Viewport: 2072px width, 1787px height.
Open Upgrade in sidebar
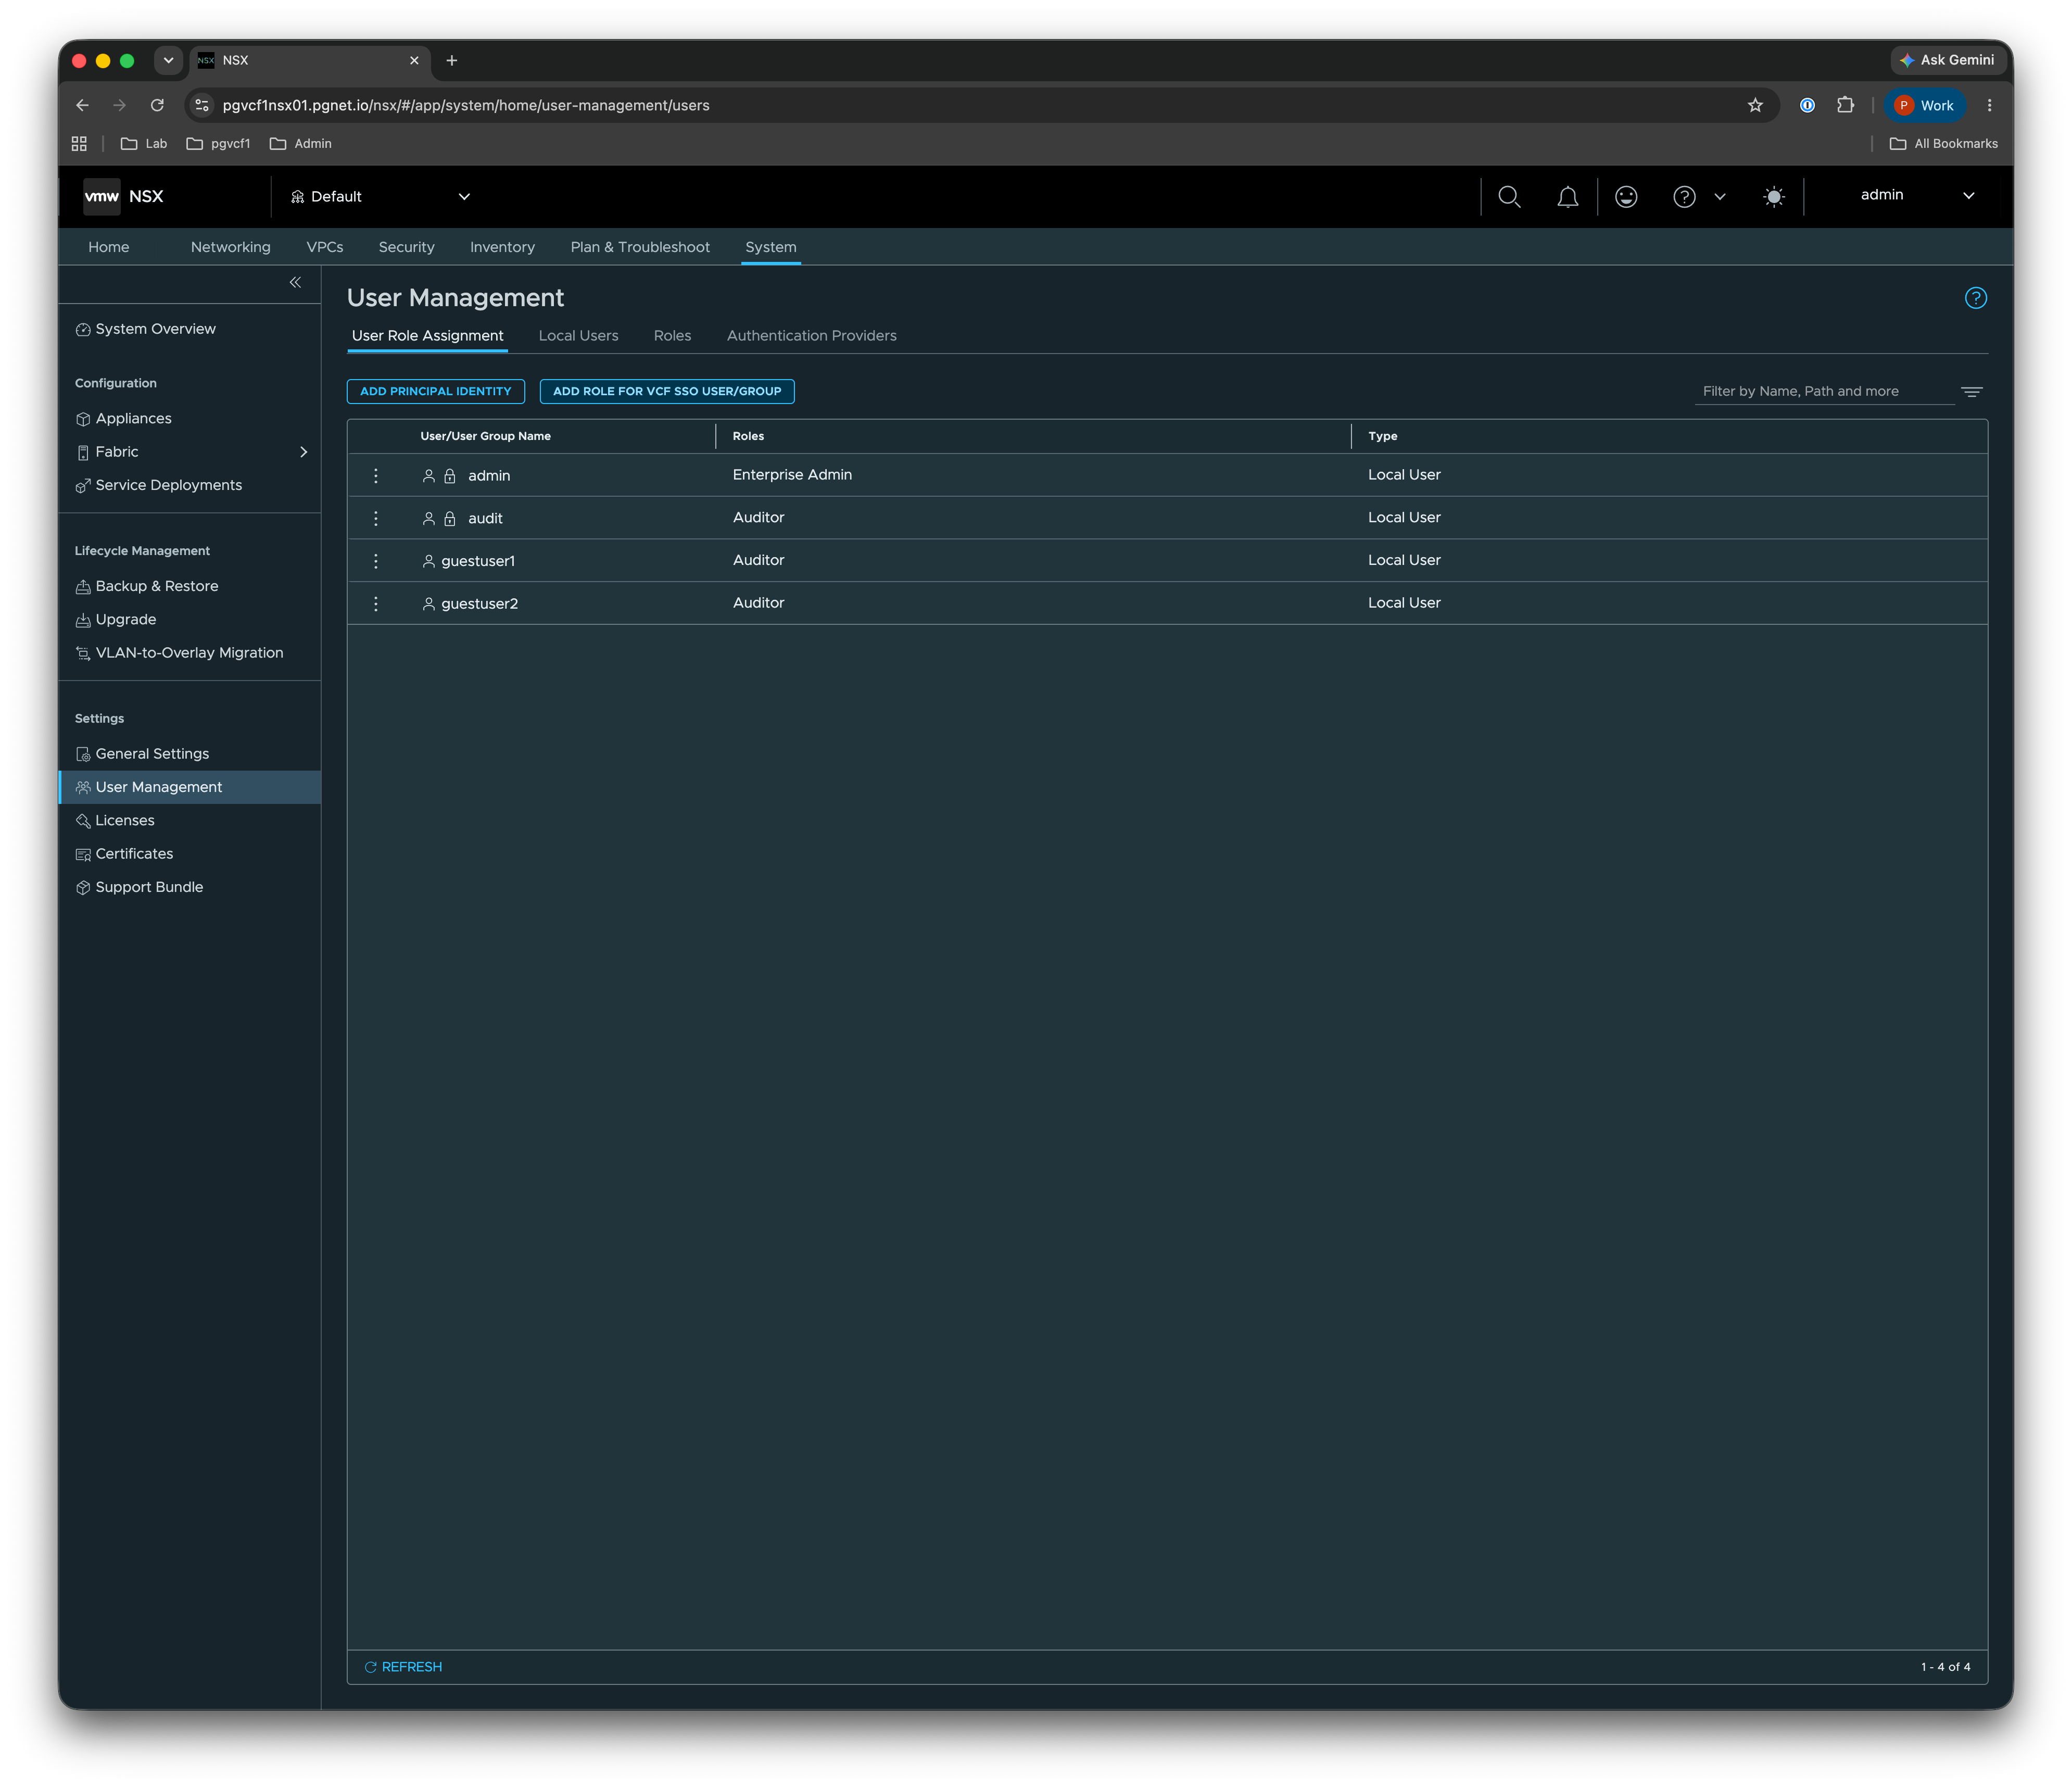click(x=116, y=620)
